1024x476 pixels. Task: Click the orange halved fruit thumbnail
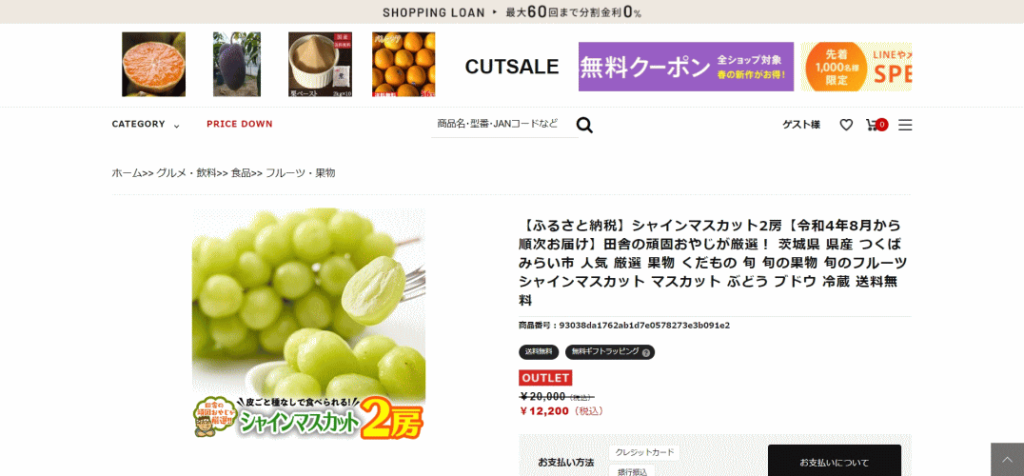click(153, 64)
